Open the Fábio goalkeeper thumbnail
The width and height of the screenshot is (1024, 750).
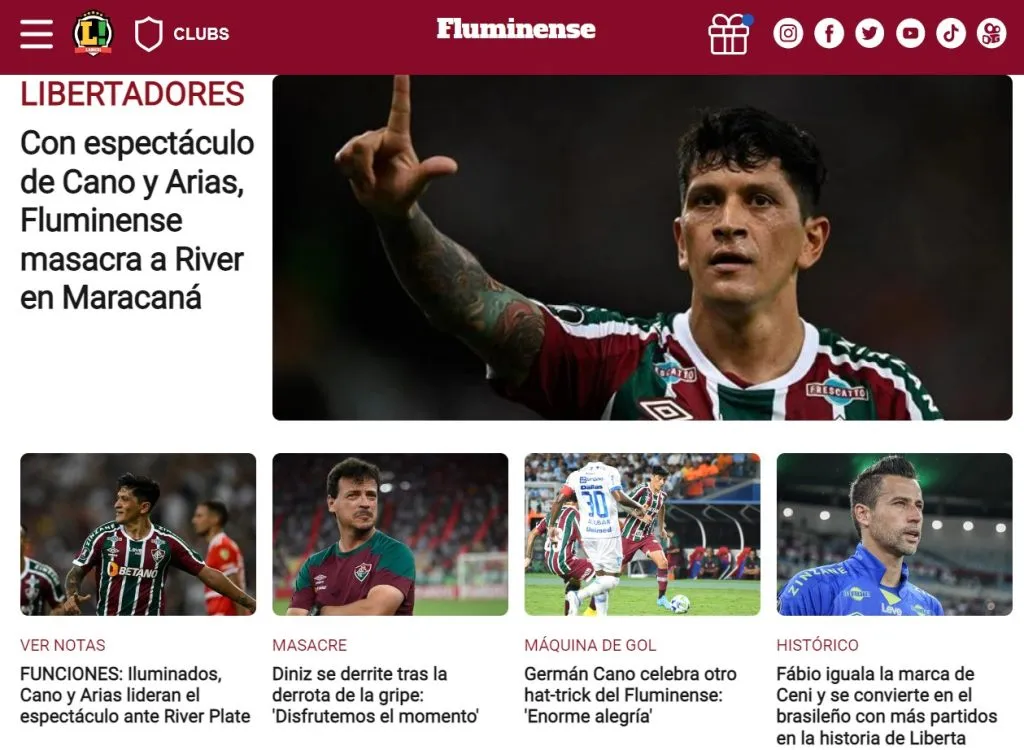(x=894, y=534)
